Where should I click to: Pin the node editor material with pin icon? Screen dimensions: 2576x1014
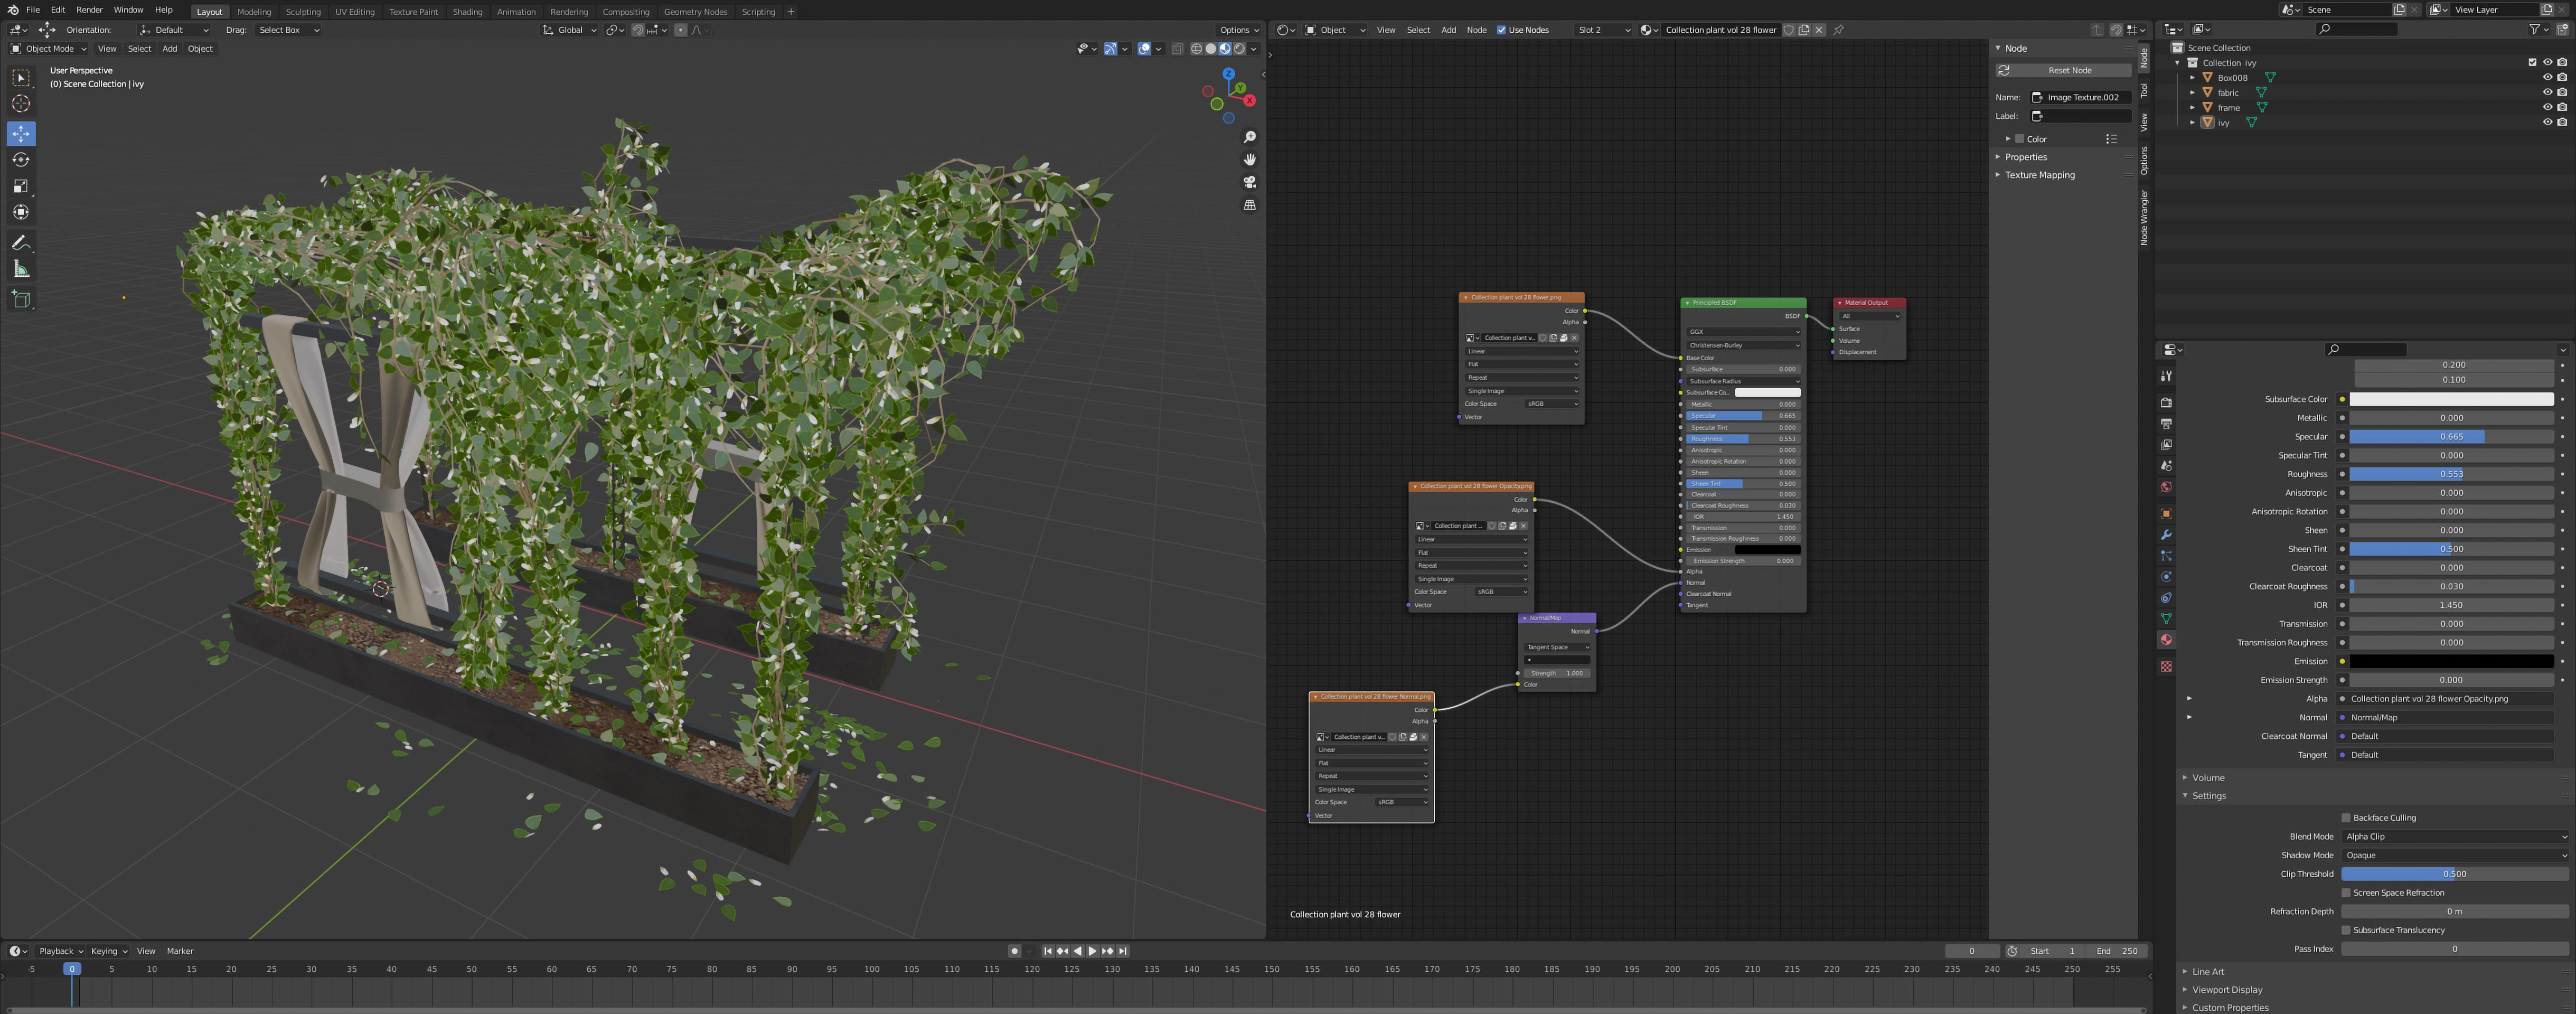[x=1838, y=30]
